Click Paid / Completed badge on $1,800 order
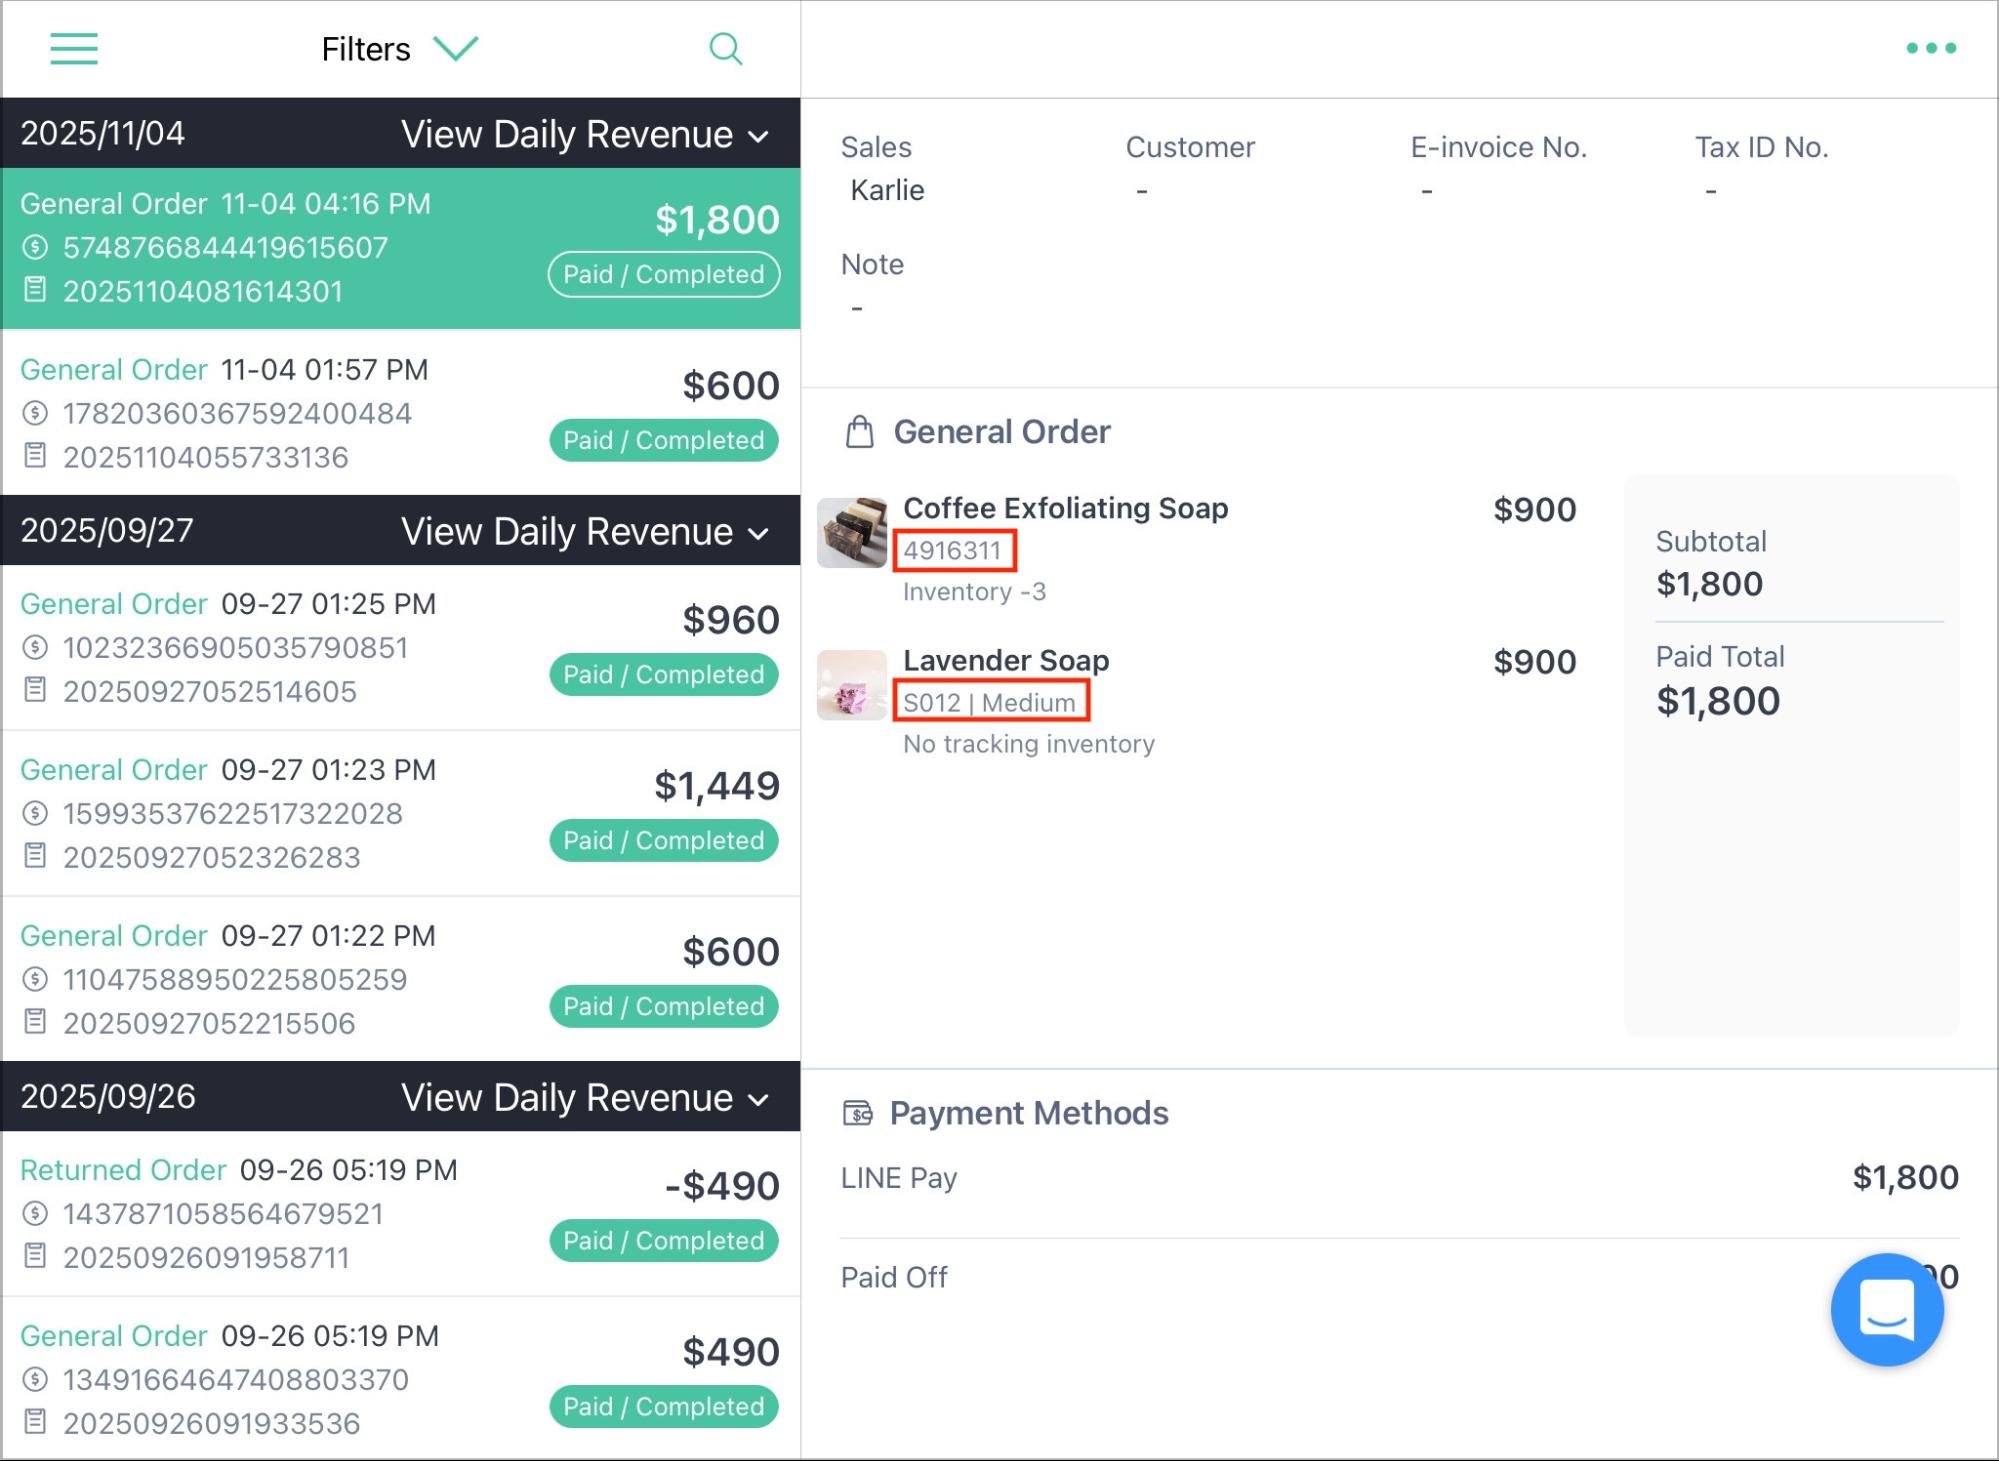Viewport: 1999px width, 1461px height. pos(664,274)
